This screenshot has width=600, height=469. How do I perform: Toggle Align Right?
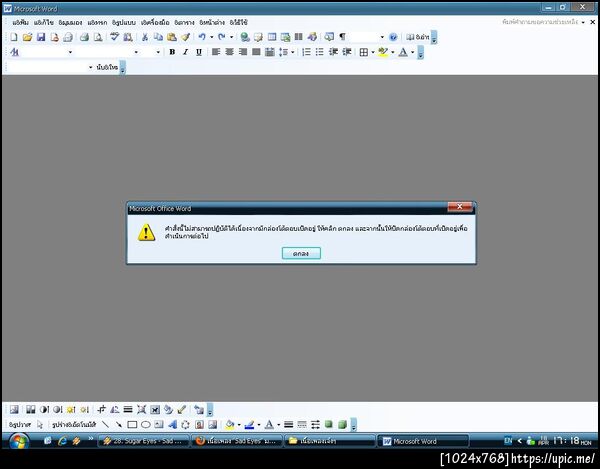click(x=243, y=52)
